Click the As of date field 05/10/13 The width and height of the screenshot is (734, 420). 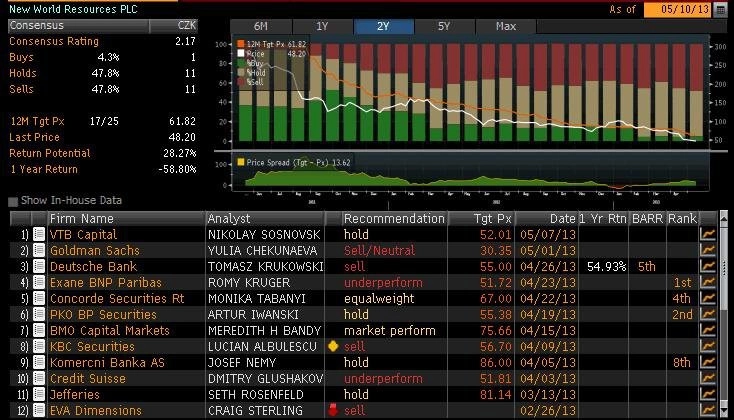coord(677,9)
